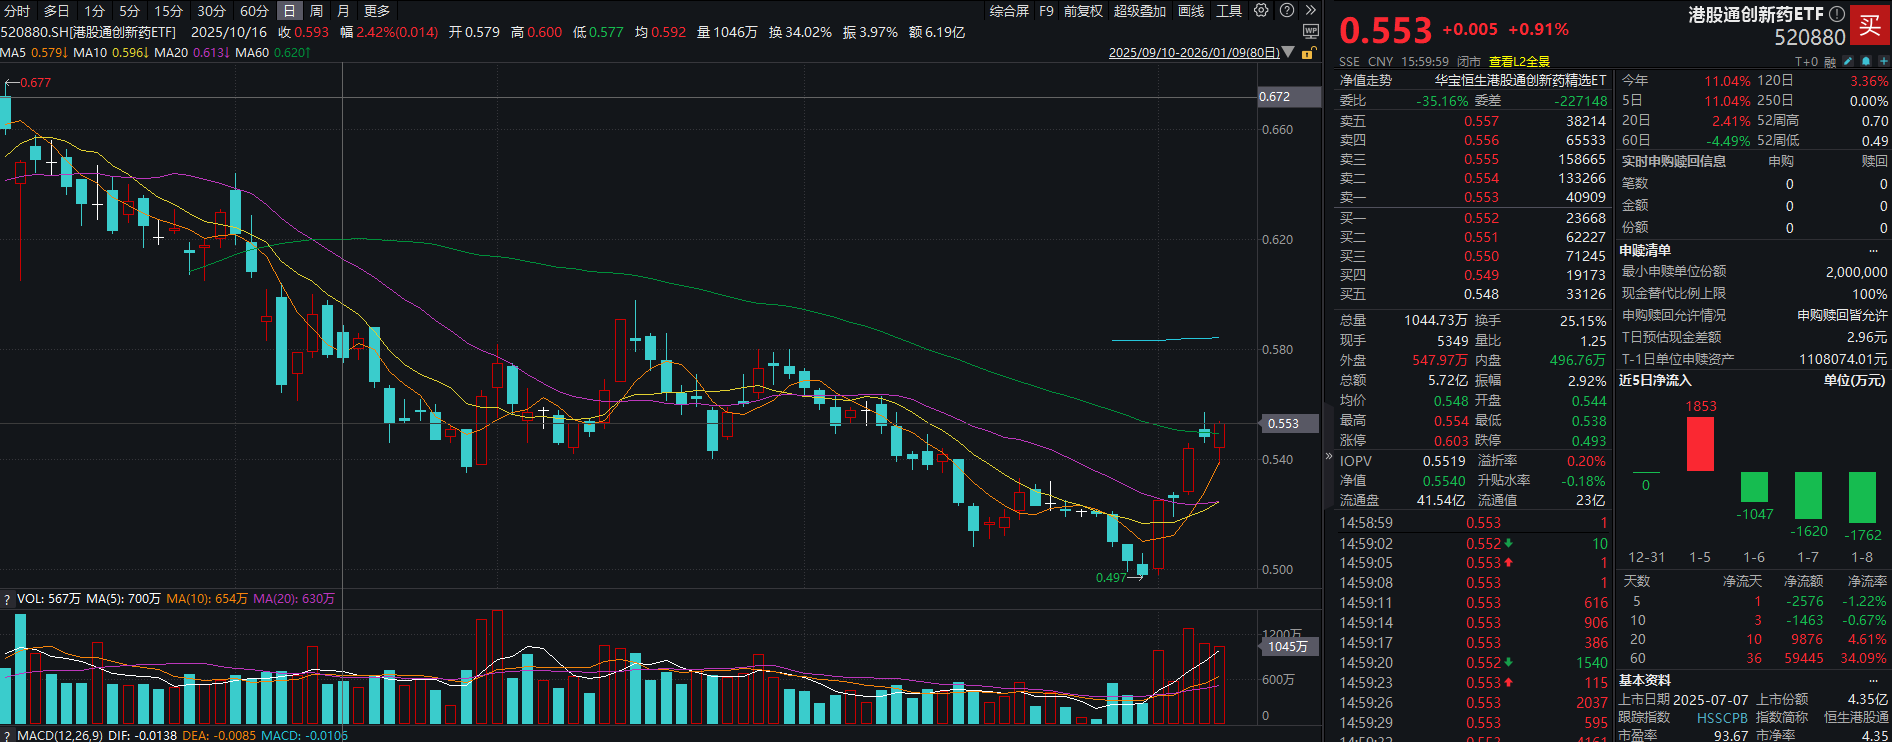The width and height of the screenshot is (1892, 742).
Task: Click the WP monitor icon
Action: [1311, 32]
